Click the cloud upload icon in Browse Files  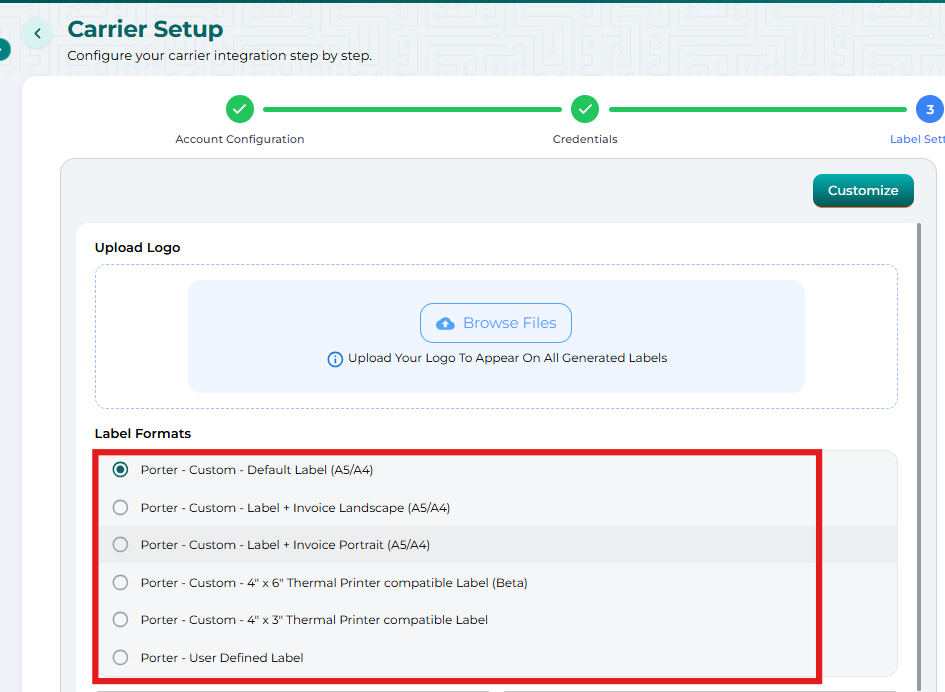point(445,324)
